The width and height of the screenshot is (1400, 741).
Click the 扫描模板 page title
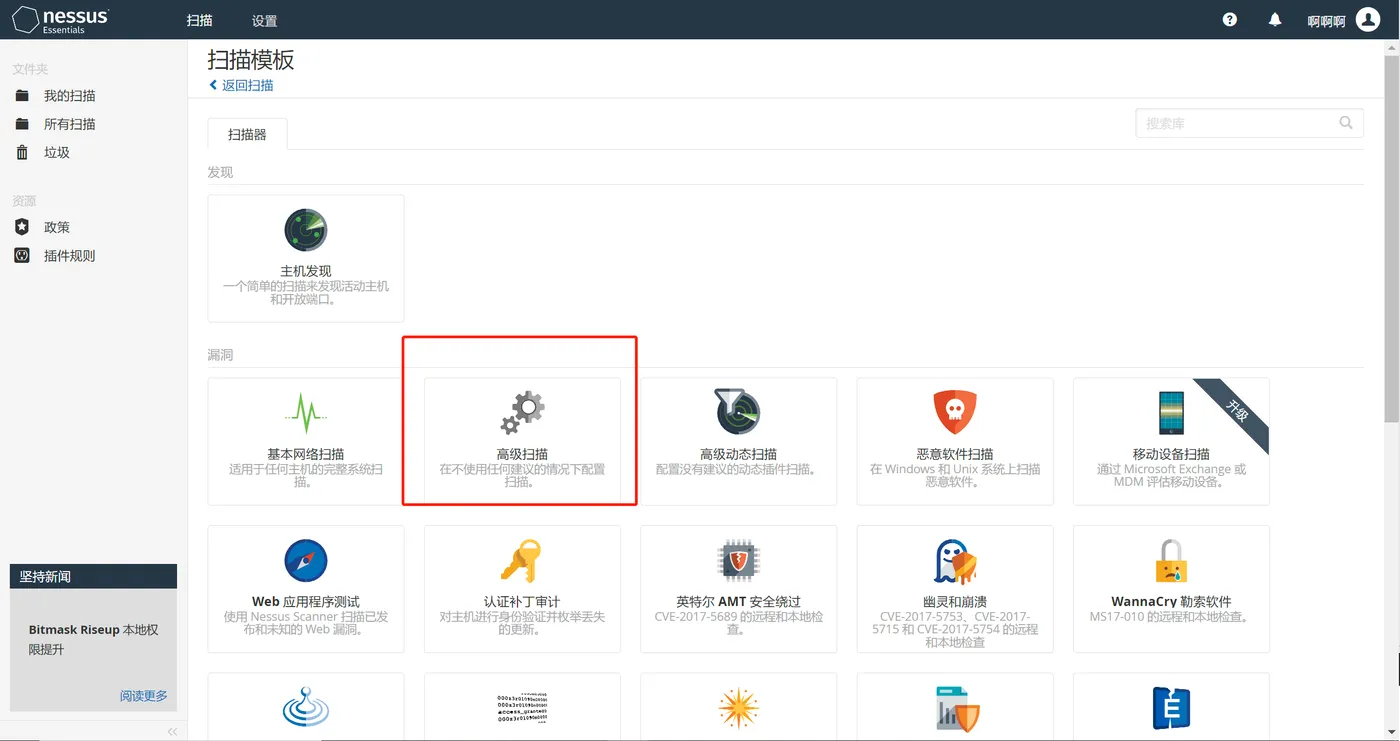251,59
